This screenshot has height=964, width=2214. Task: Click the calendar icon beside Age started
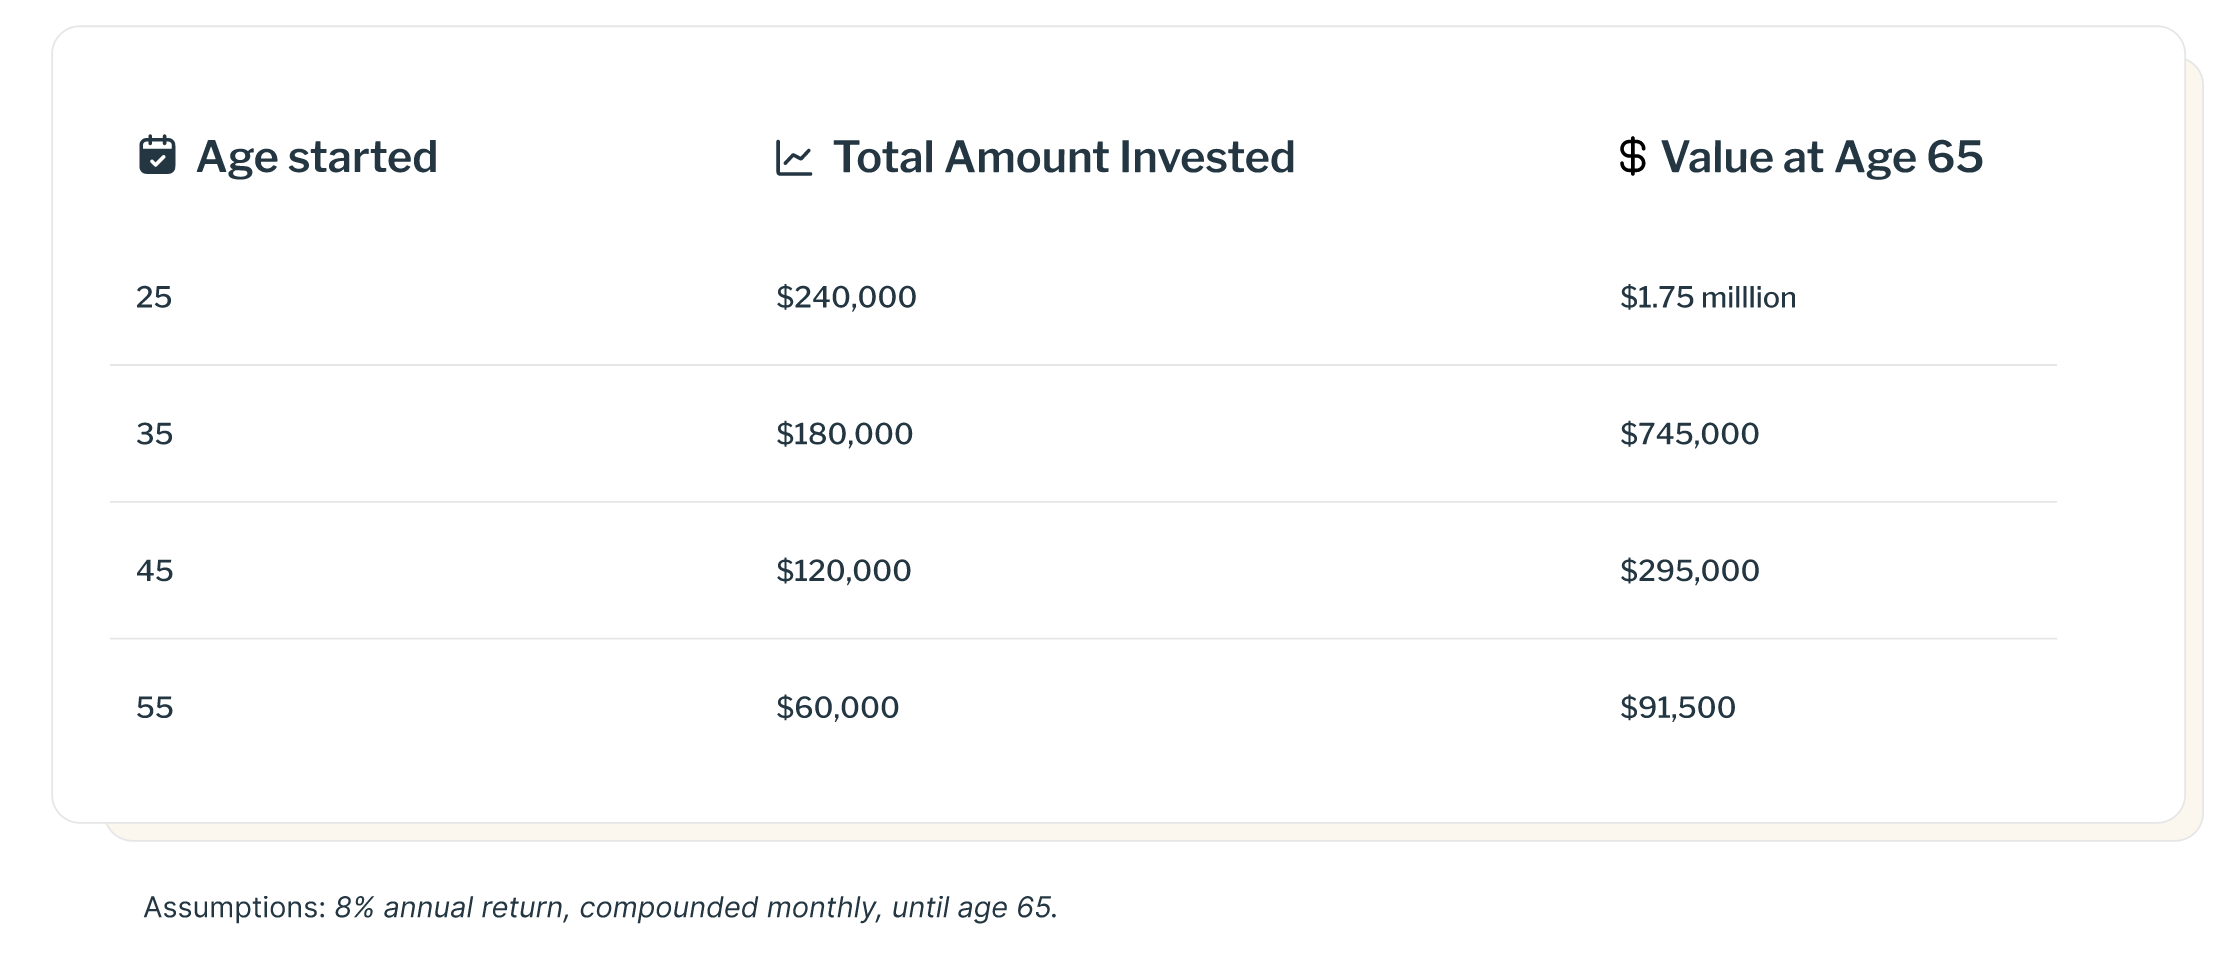[x=157, y=156]
